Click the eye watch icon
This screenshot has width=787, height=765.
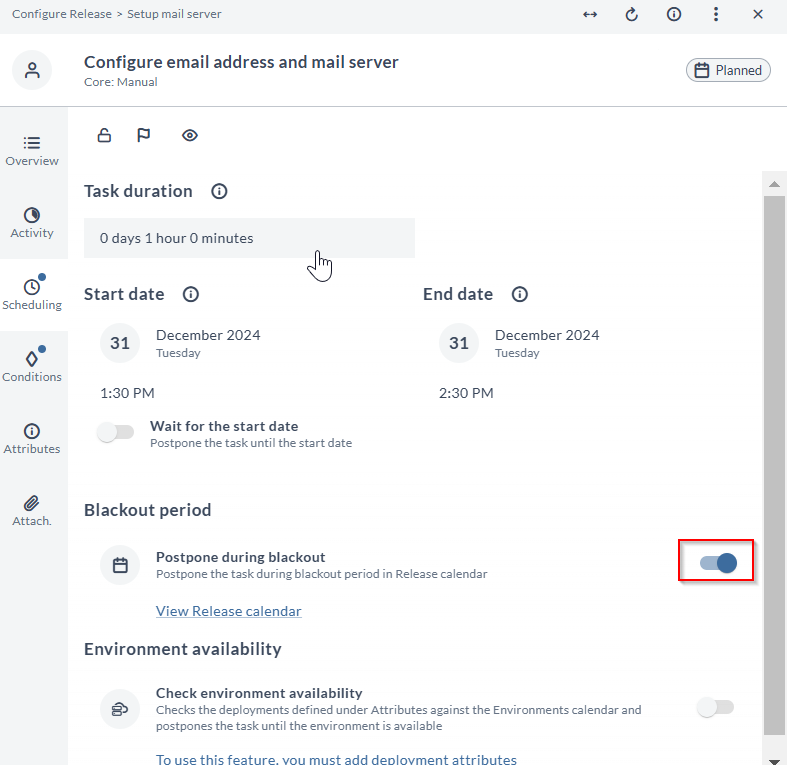190,135
